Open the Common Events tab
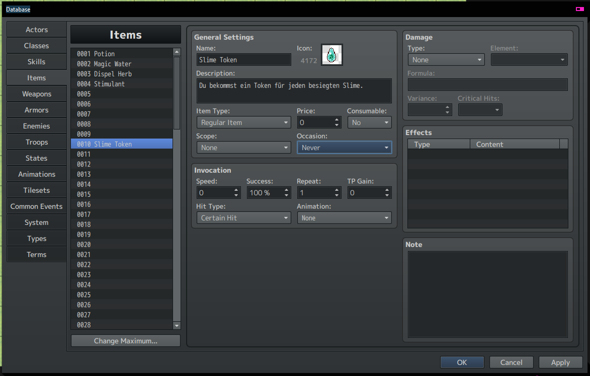Viewport: 590px width, 376px height. [x=36, y=207]
